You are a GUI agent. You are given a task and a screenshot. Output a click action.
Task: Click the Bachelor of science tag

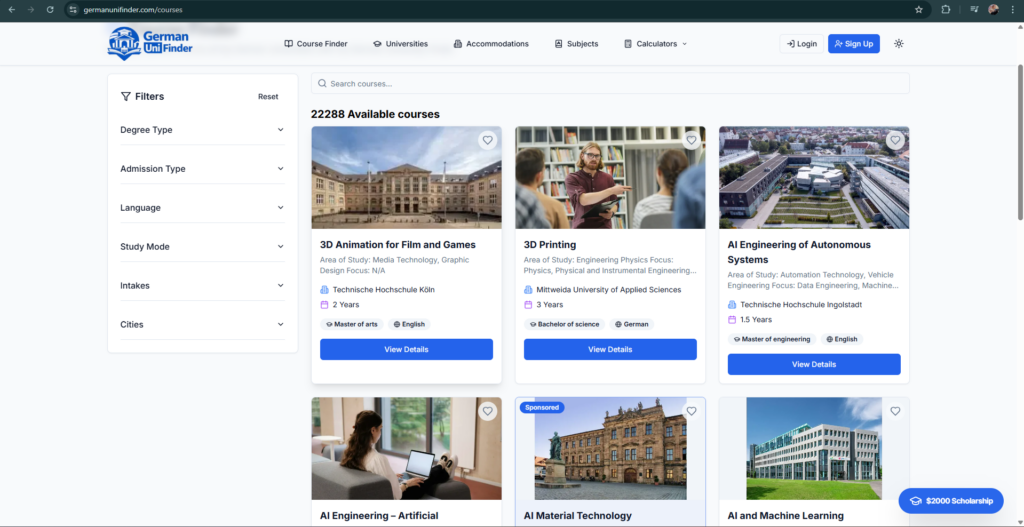pyautogui.click(x=564, y=324)
